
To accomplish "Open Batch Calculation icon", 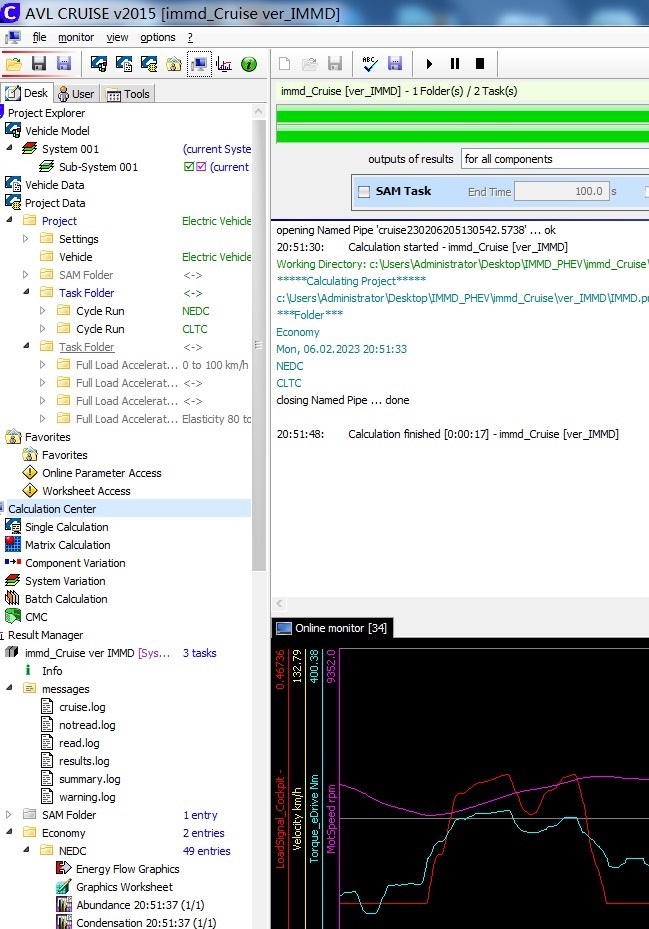I will point(13,598).
